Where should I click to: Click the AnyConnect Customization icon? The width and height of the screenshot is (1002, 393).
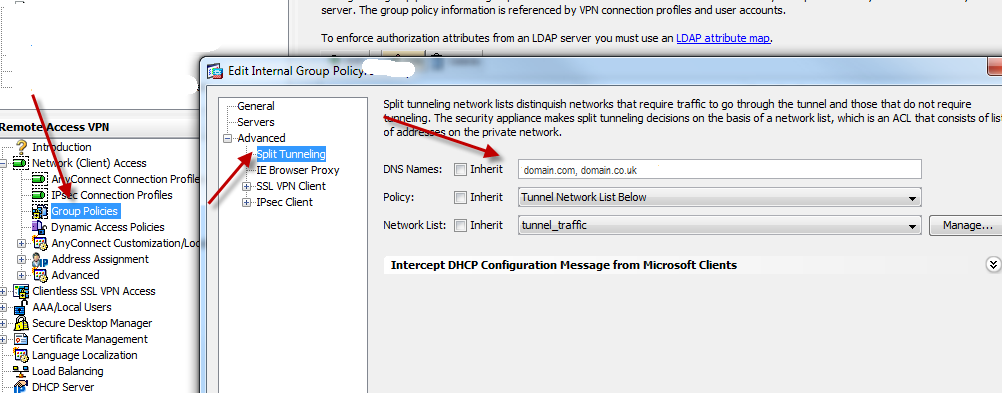40,243
